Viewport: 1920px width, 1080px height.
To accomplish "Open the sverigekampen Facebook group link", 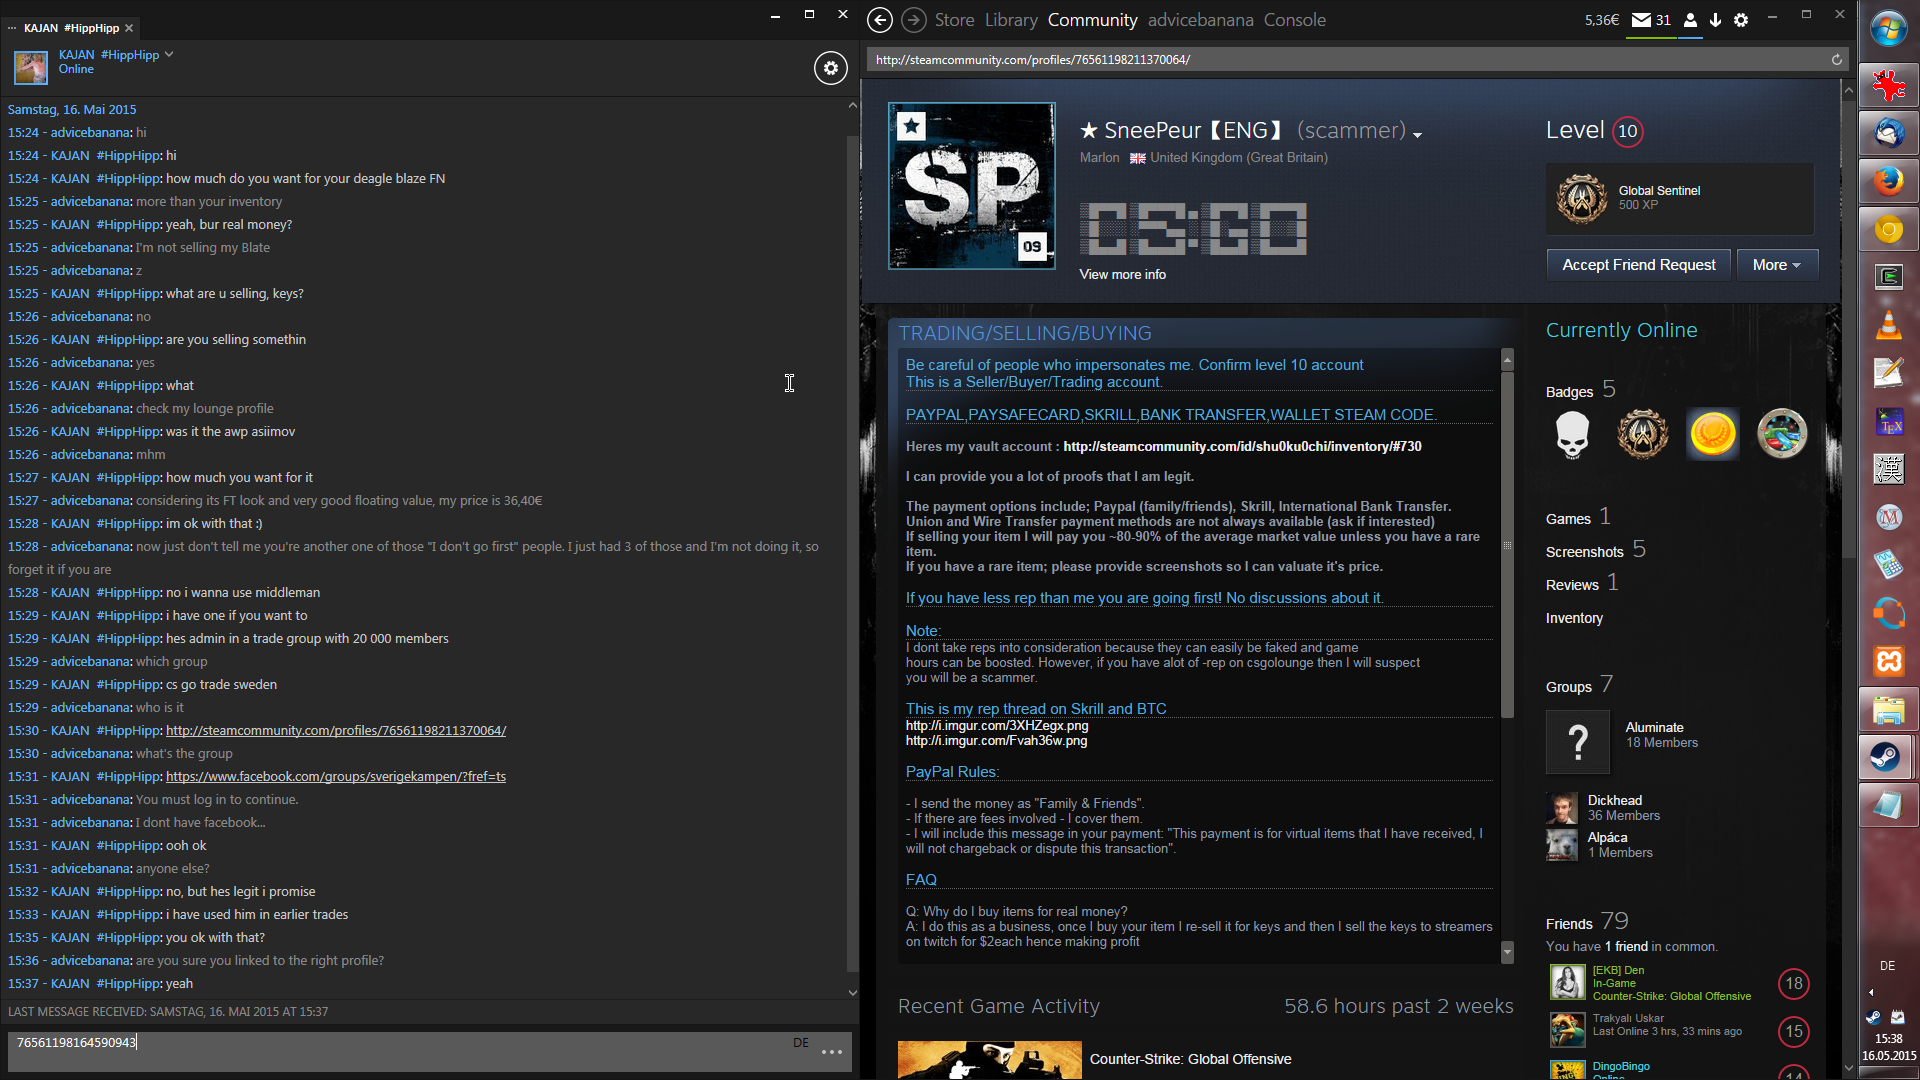I will (335, 777).
